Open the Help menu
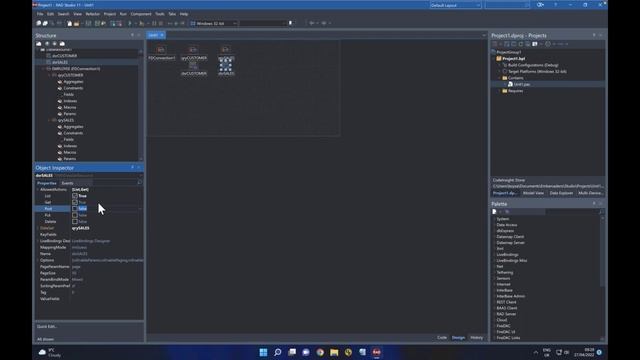The image size is (640, 360). (184, 14)
